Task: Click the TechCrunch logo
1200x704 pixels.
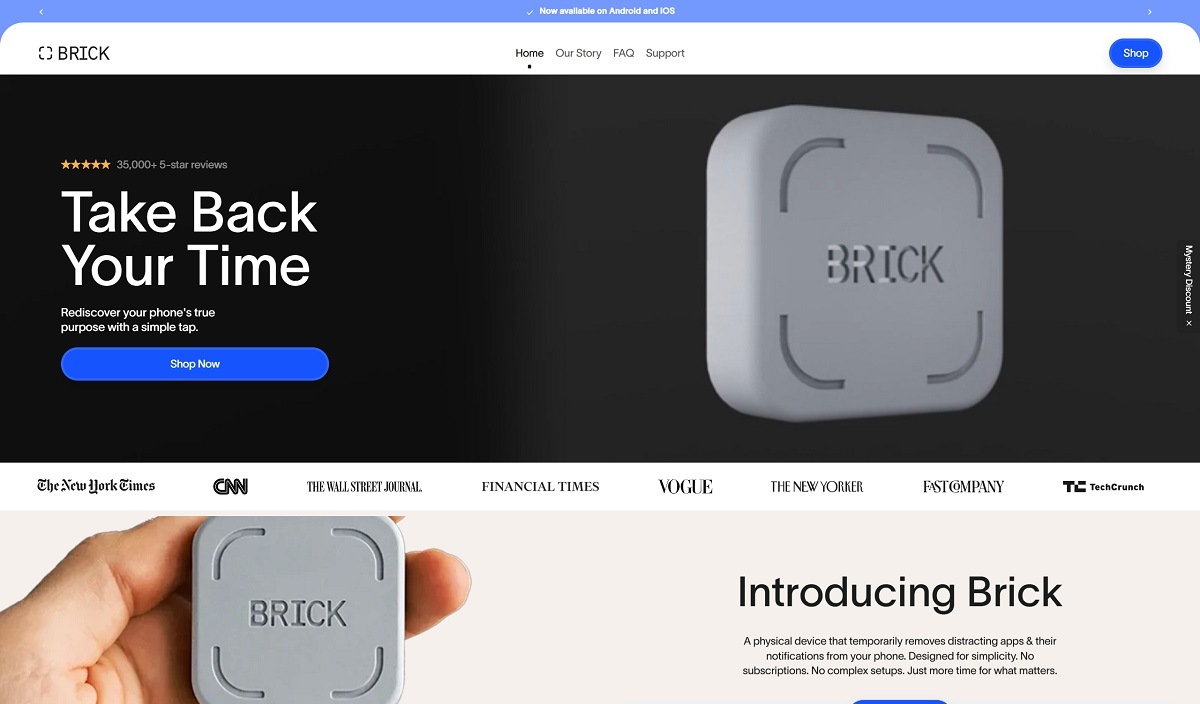Action: click(1103, 486)
